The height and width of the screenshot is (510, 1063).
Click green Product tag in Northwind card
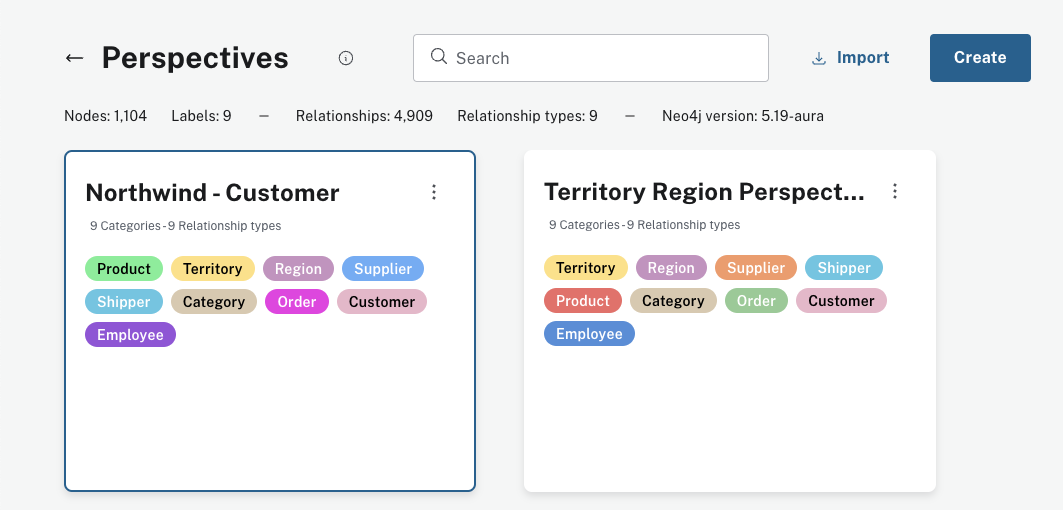click(124, 269)
